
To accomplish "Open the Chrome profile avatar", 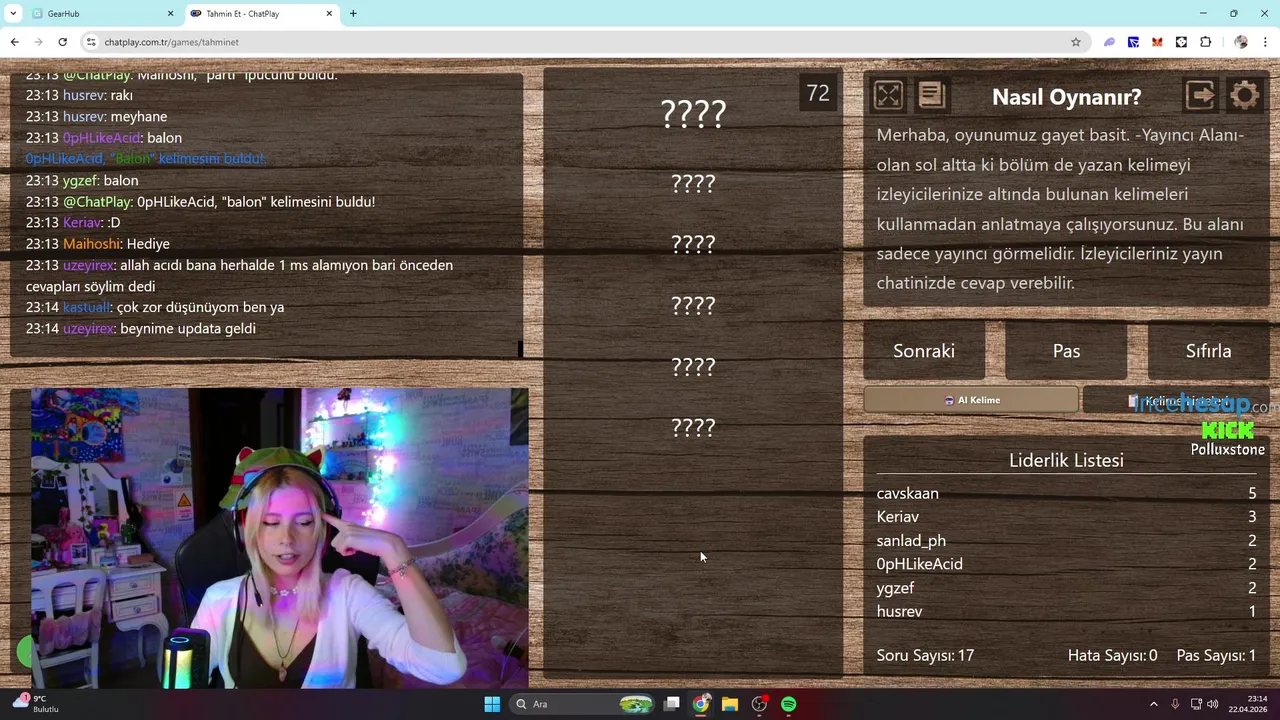I will click(1241, 42).
